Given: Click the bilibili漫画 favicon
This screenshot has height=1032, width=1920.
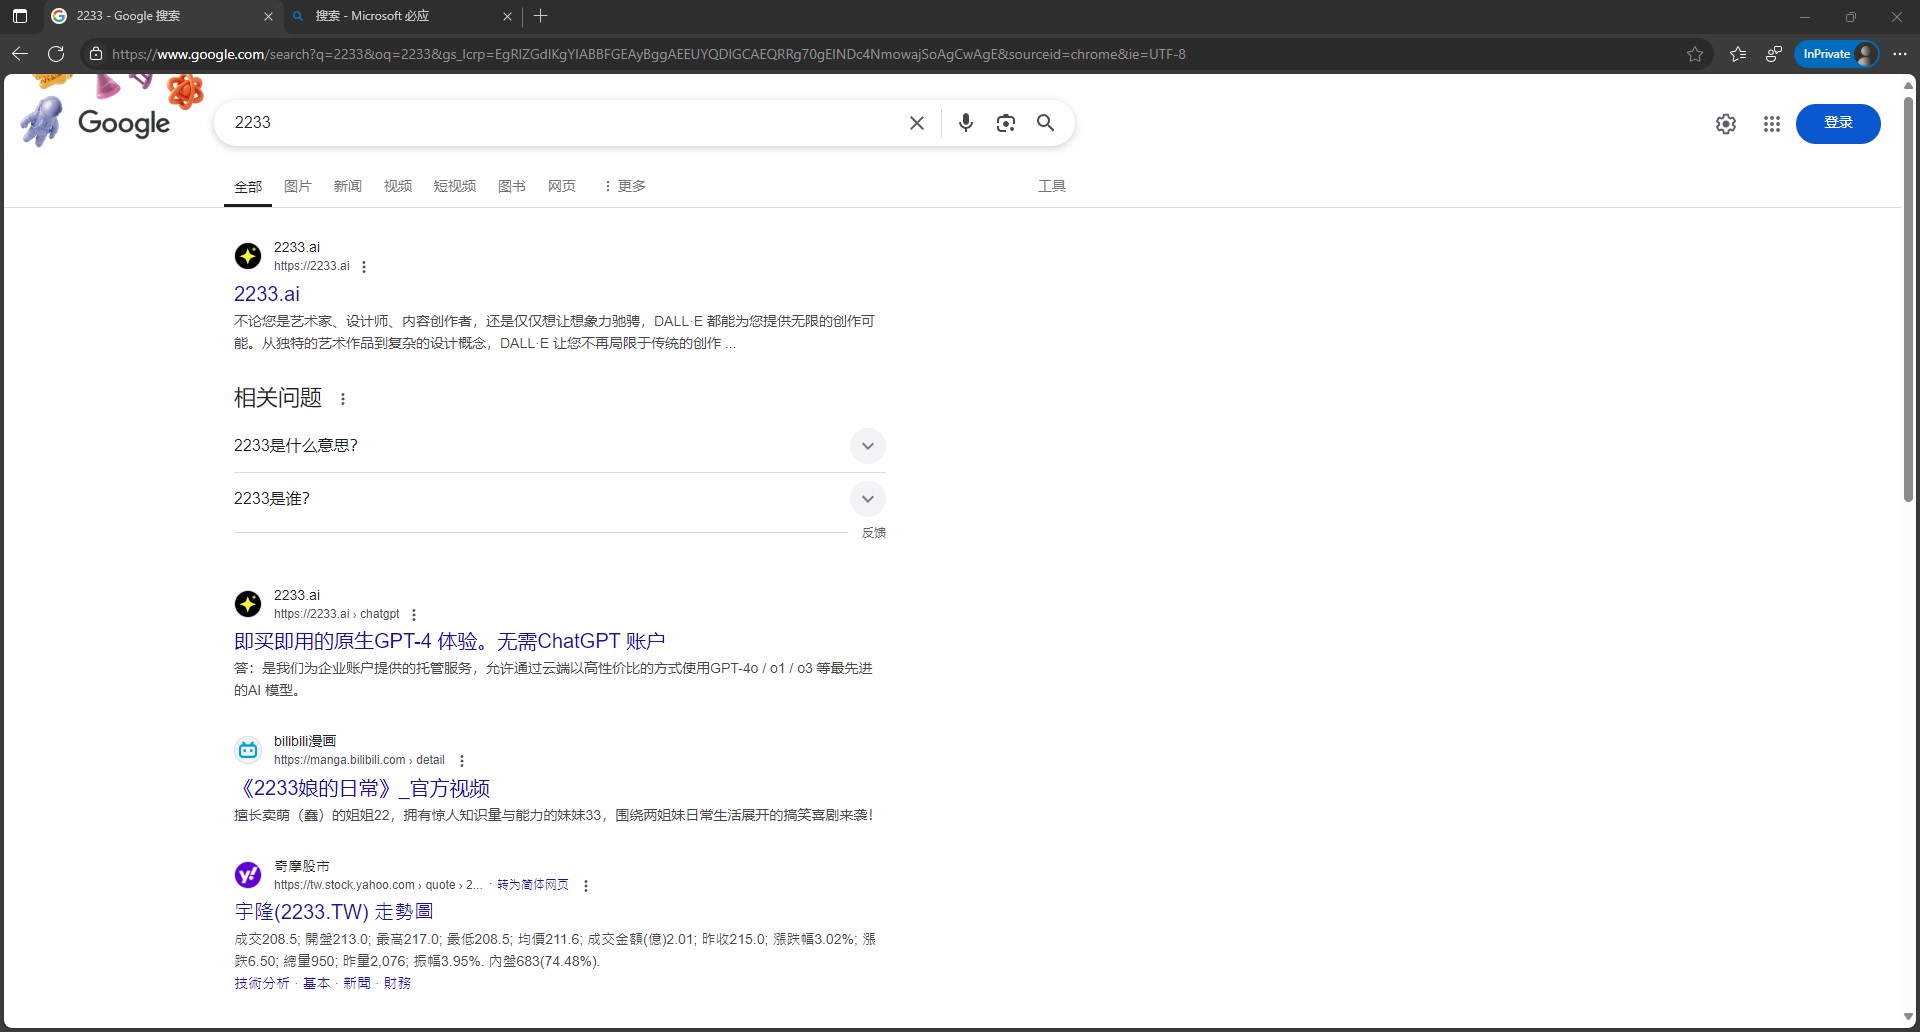Looking at the screenshot, I should (x=248, y=750).
